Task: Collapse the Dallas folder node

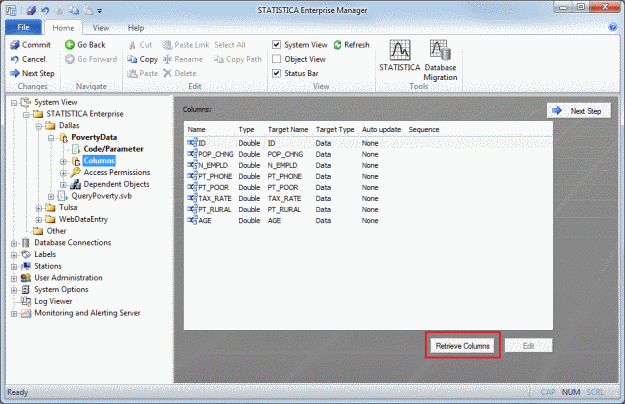Action: [x=39, y=126]
